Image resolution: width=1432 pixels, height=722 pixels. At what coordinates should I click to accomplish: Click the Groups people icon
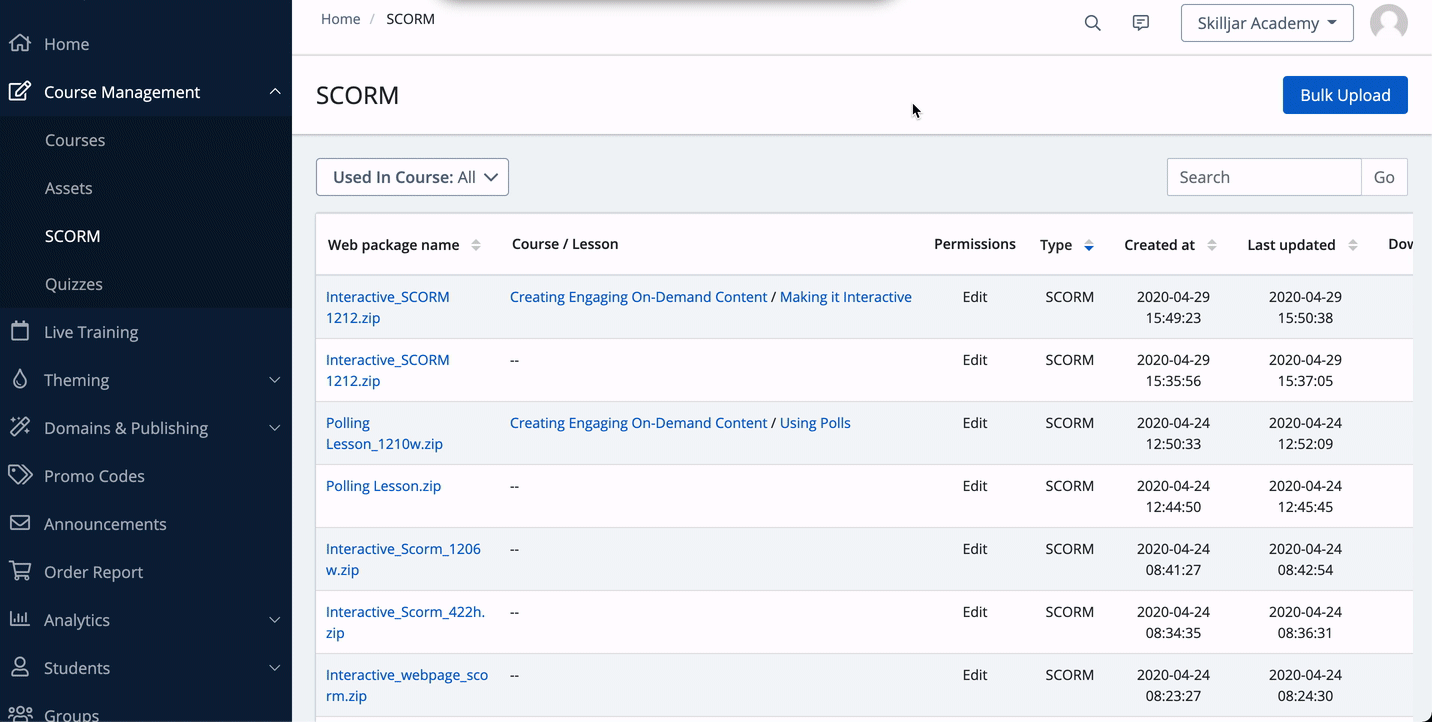pos(19,713)
